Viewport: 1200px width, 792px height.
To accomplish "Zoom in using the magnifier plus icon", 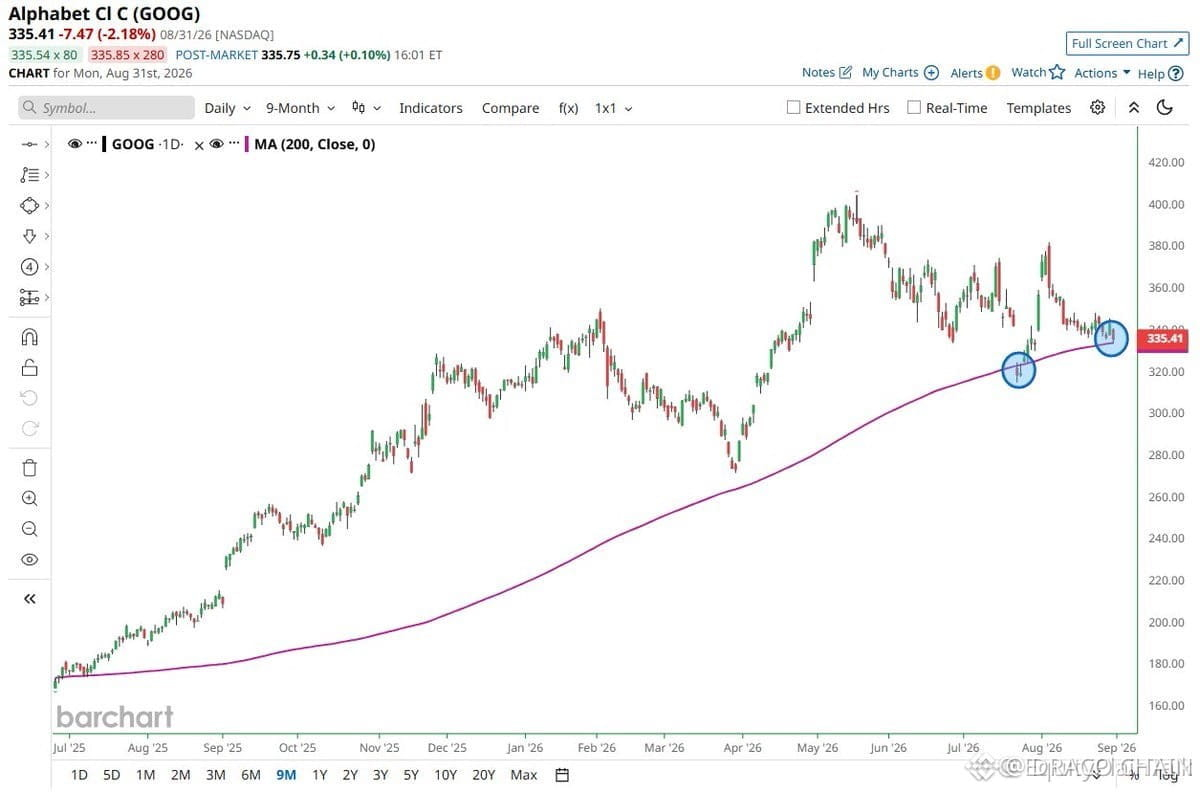I will point(29,498).
